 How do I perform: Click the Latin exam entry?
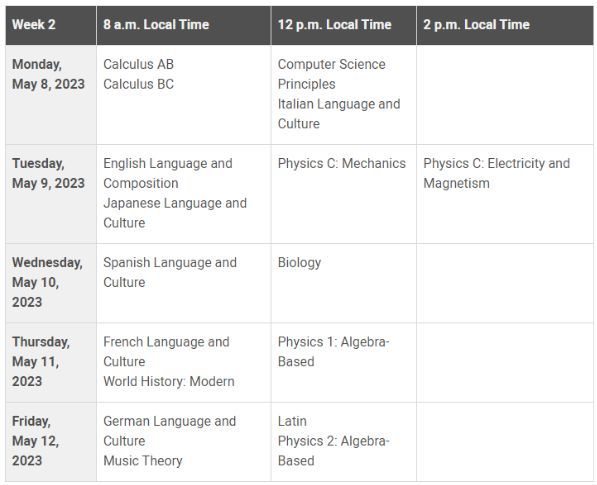point(292,421)
